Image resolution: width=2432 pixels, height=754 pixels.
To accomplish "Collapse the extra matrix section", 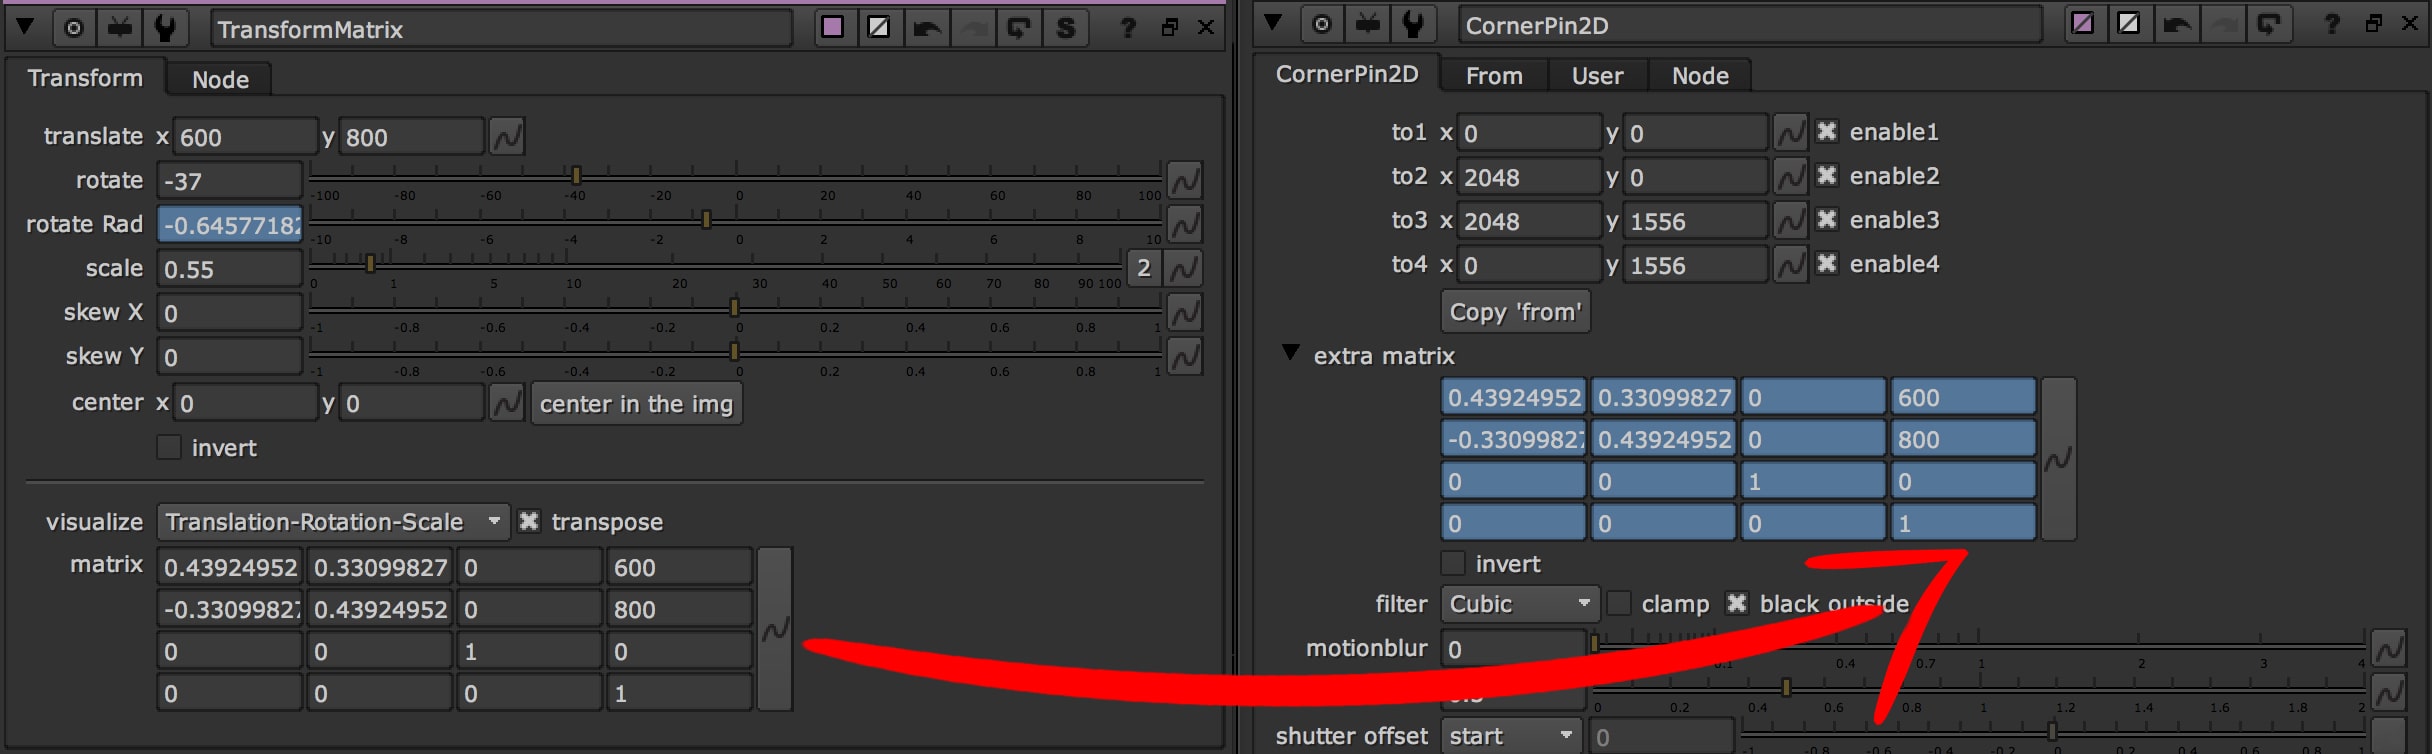I will click(x=1291, y=354).
